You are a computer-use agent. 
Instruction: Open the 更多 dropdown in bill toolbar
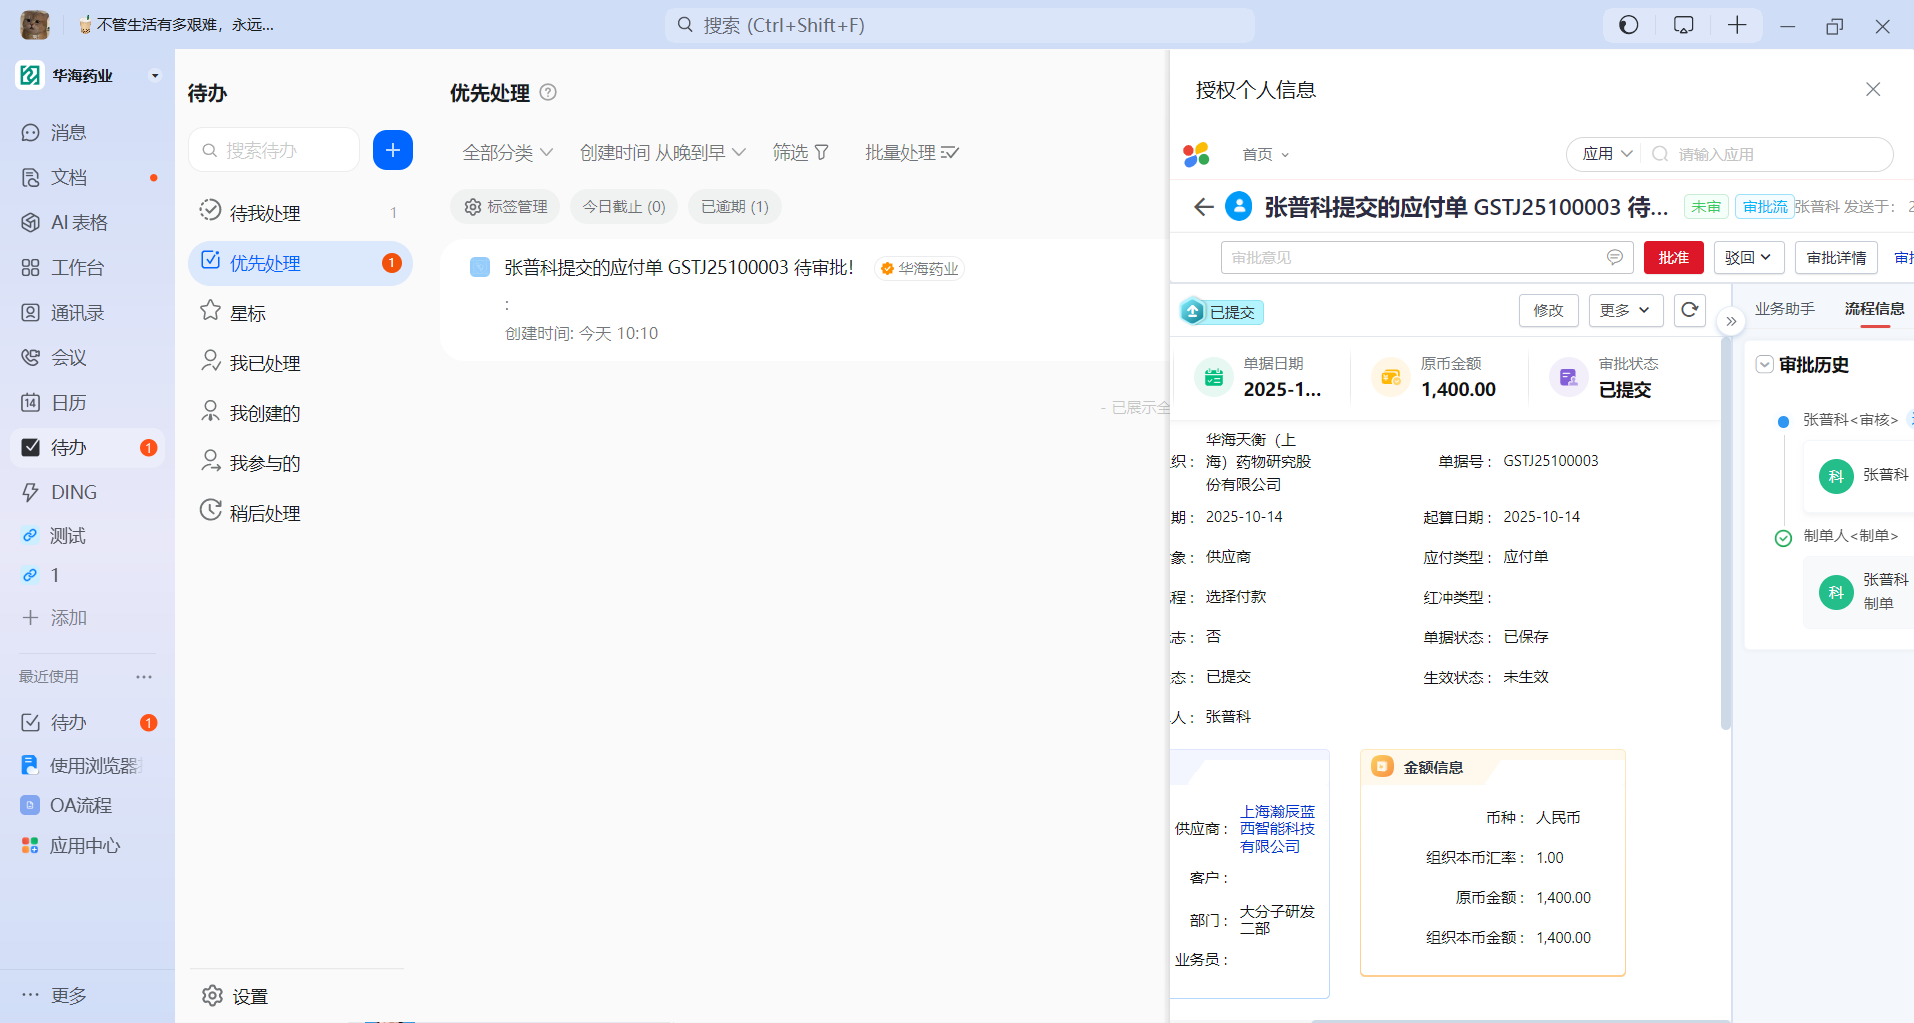tap(1625, 311)
